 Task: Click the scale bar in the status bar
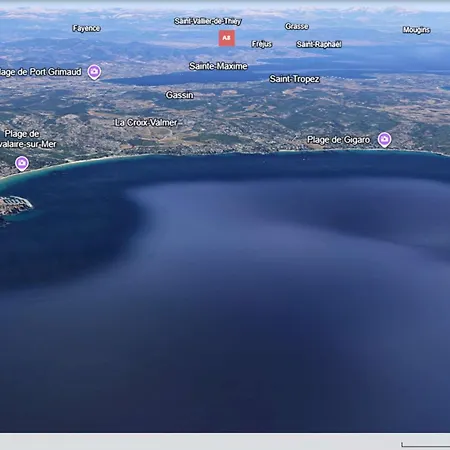426,445
